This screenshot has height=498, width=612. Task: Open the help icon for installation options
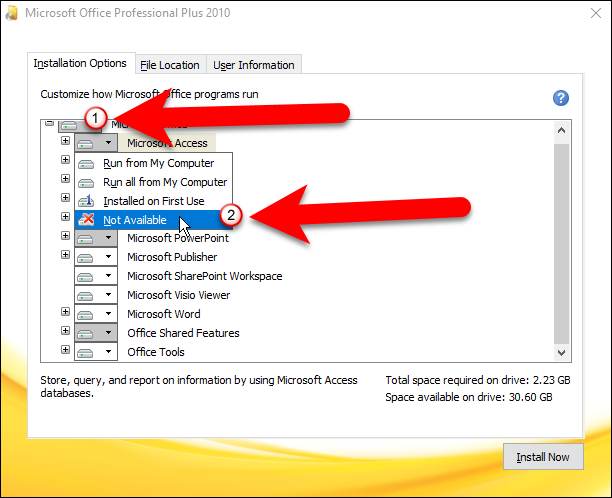click(x=560, y=98)
